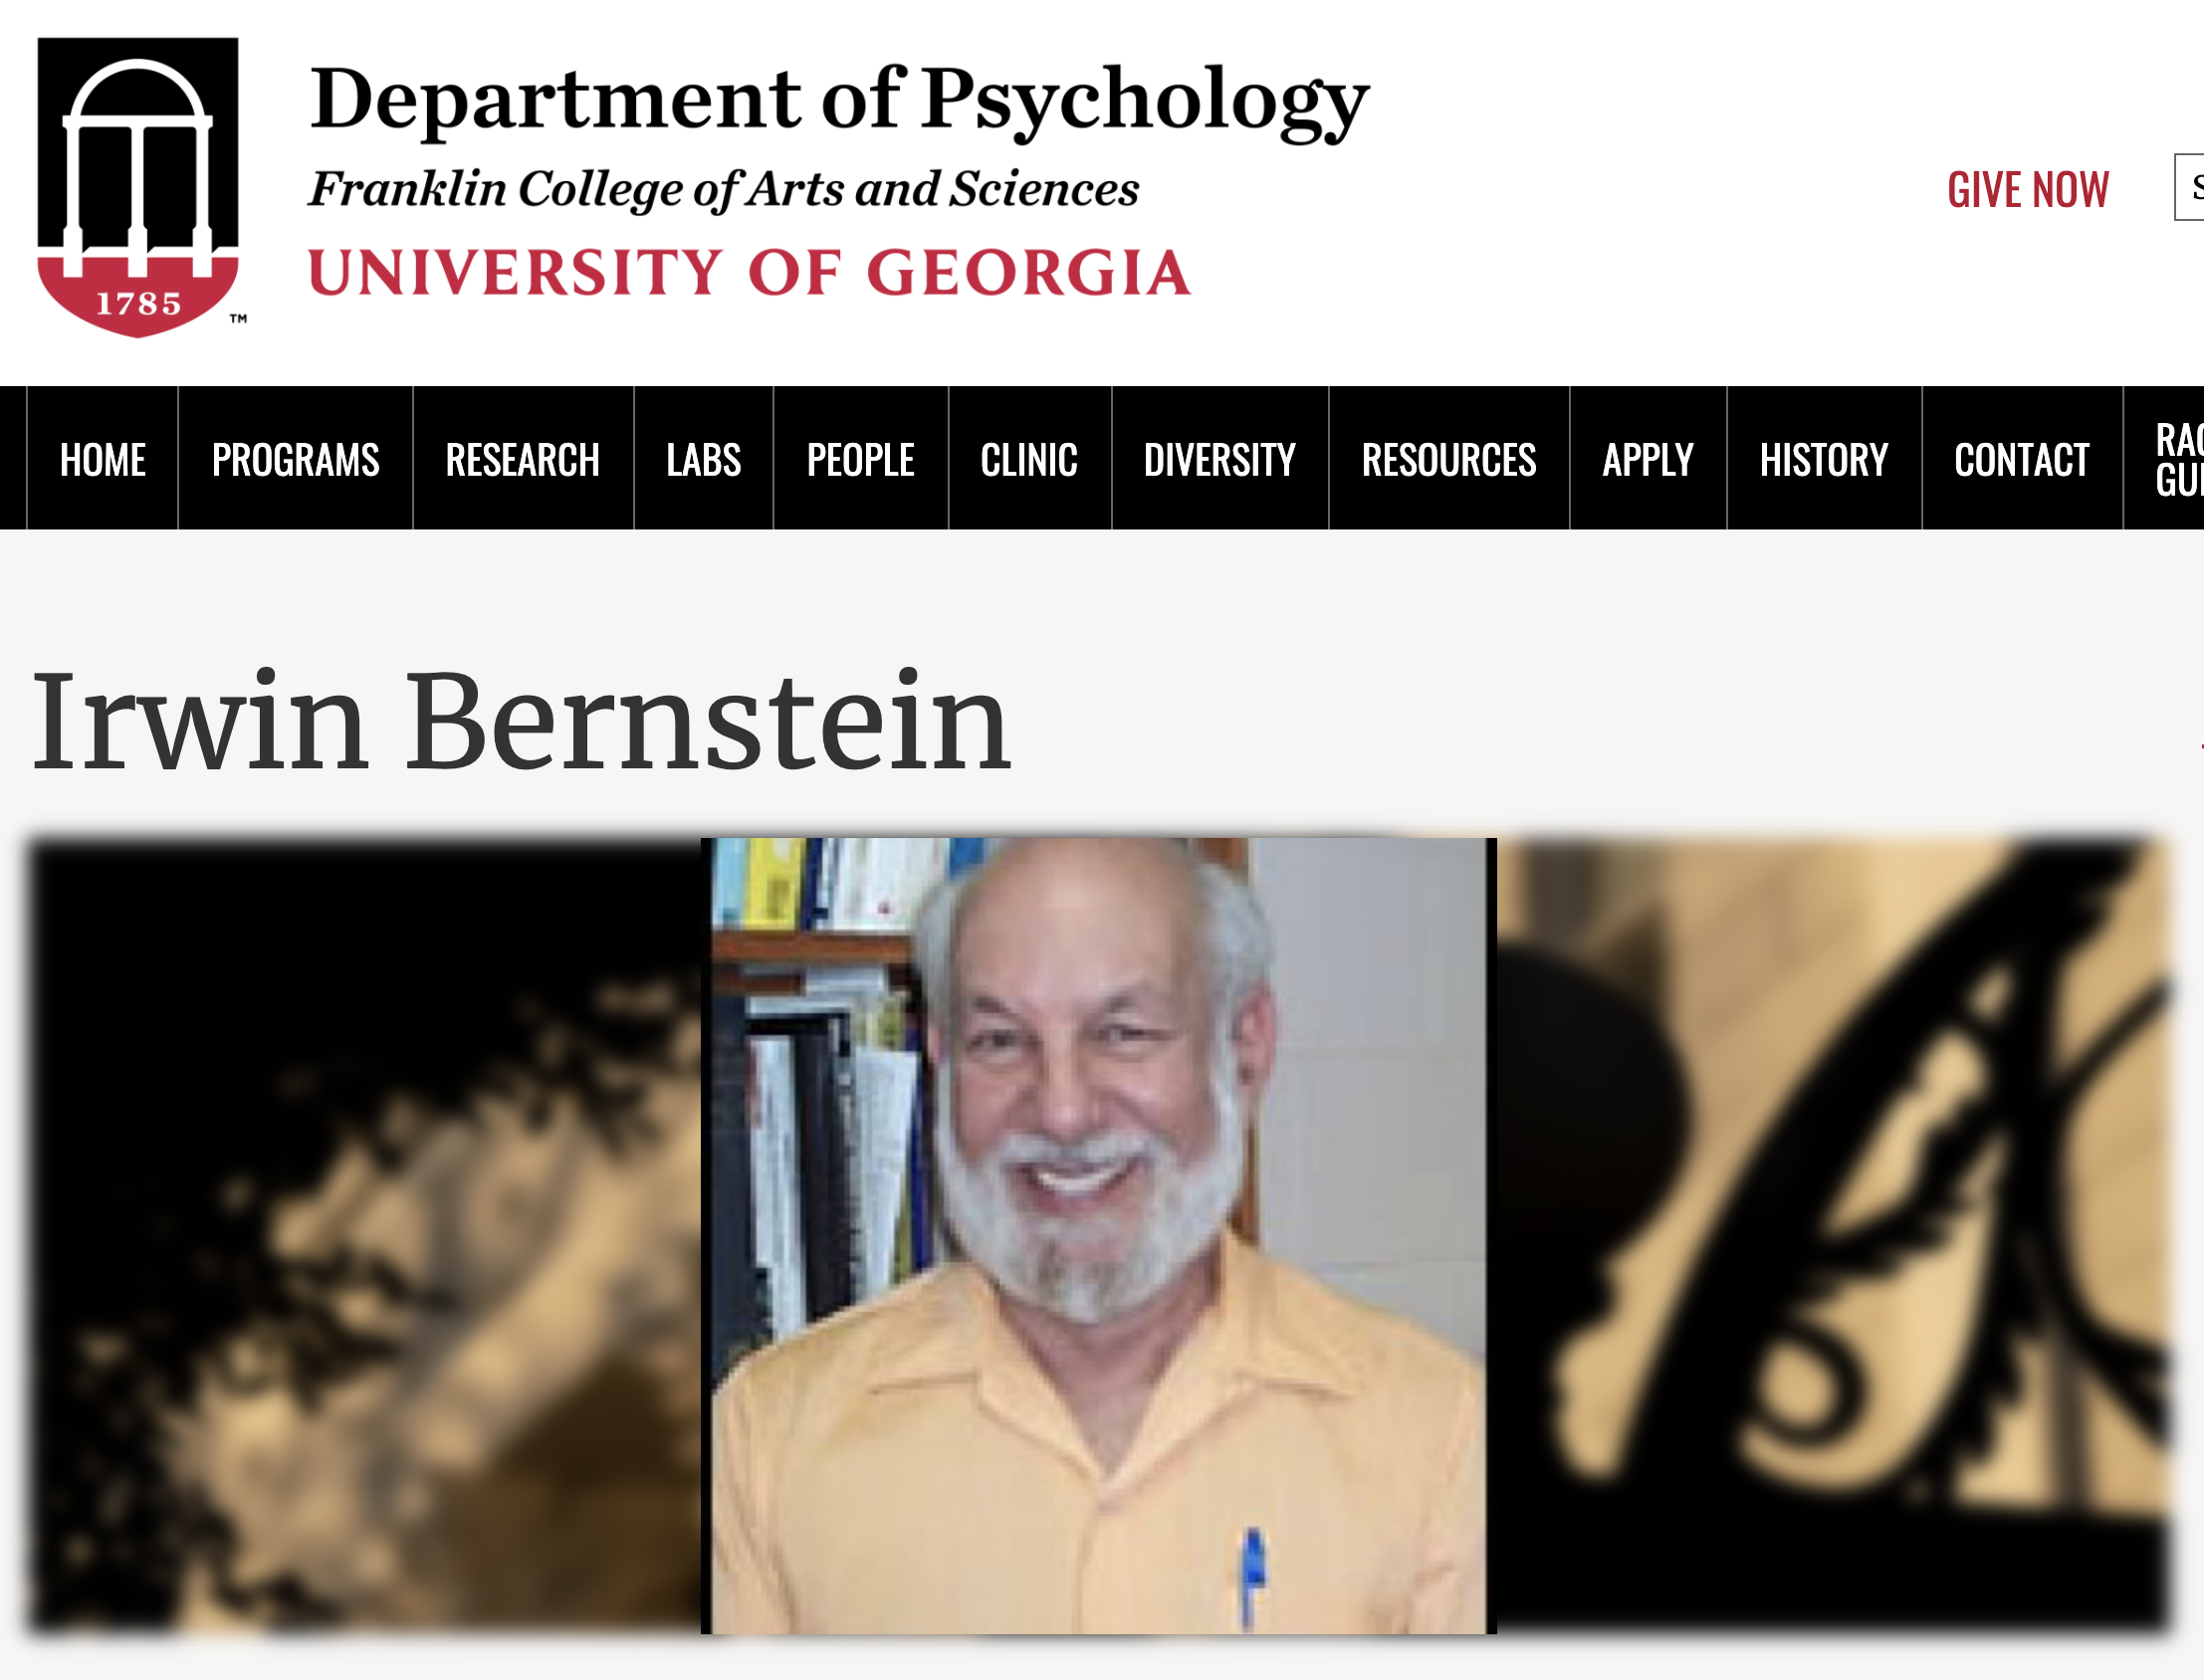
Task: Click Irwin Bernstein's profile photo
Action: [x=1099, y=1236]
